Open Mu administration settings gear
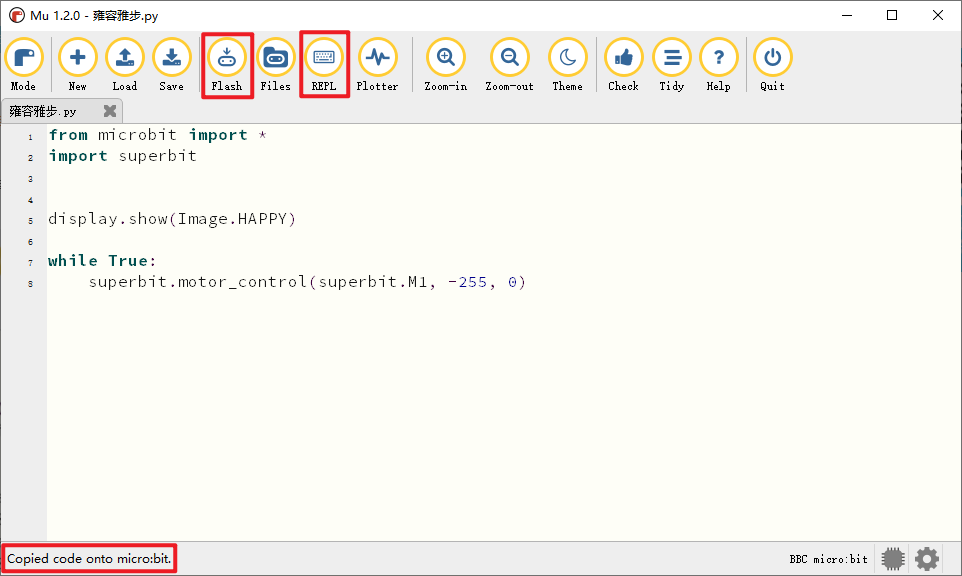Image resolution: width=962 pixels, height=576 pixels. click(927, 559)
